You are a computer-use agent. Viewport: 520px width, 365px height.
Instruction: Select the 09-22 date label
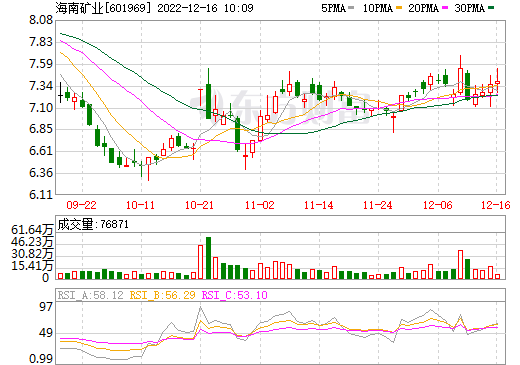coord(81,205)
